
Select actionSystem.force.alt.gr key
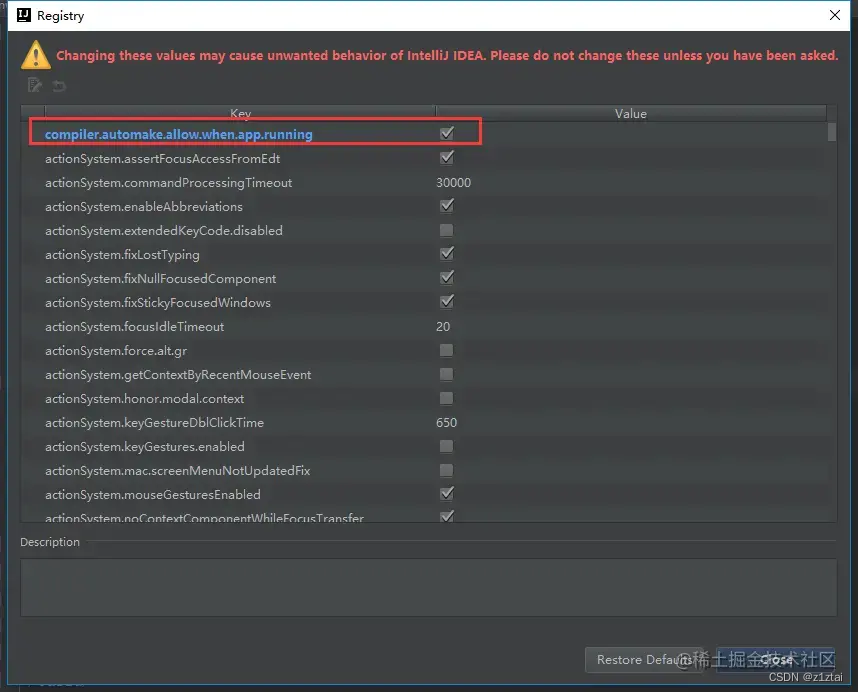(x=116, y=351)
